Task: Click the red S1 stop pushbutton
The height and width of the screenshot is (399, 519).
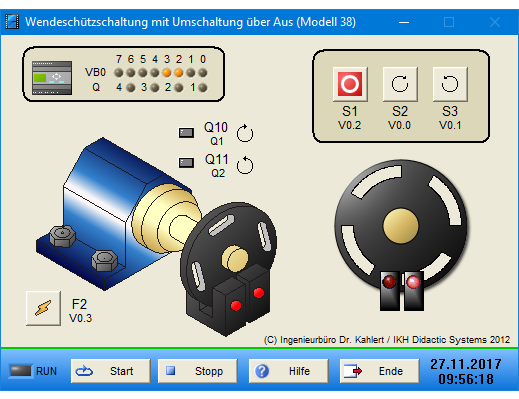Action: coord(350,84)
